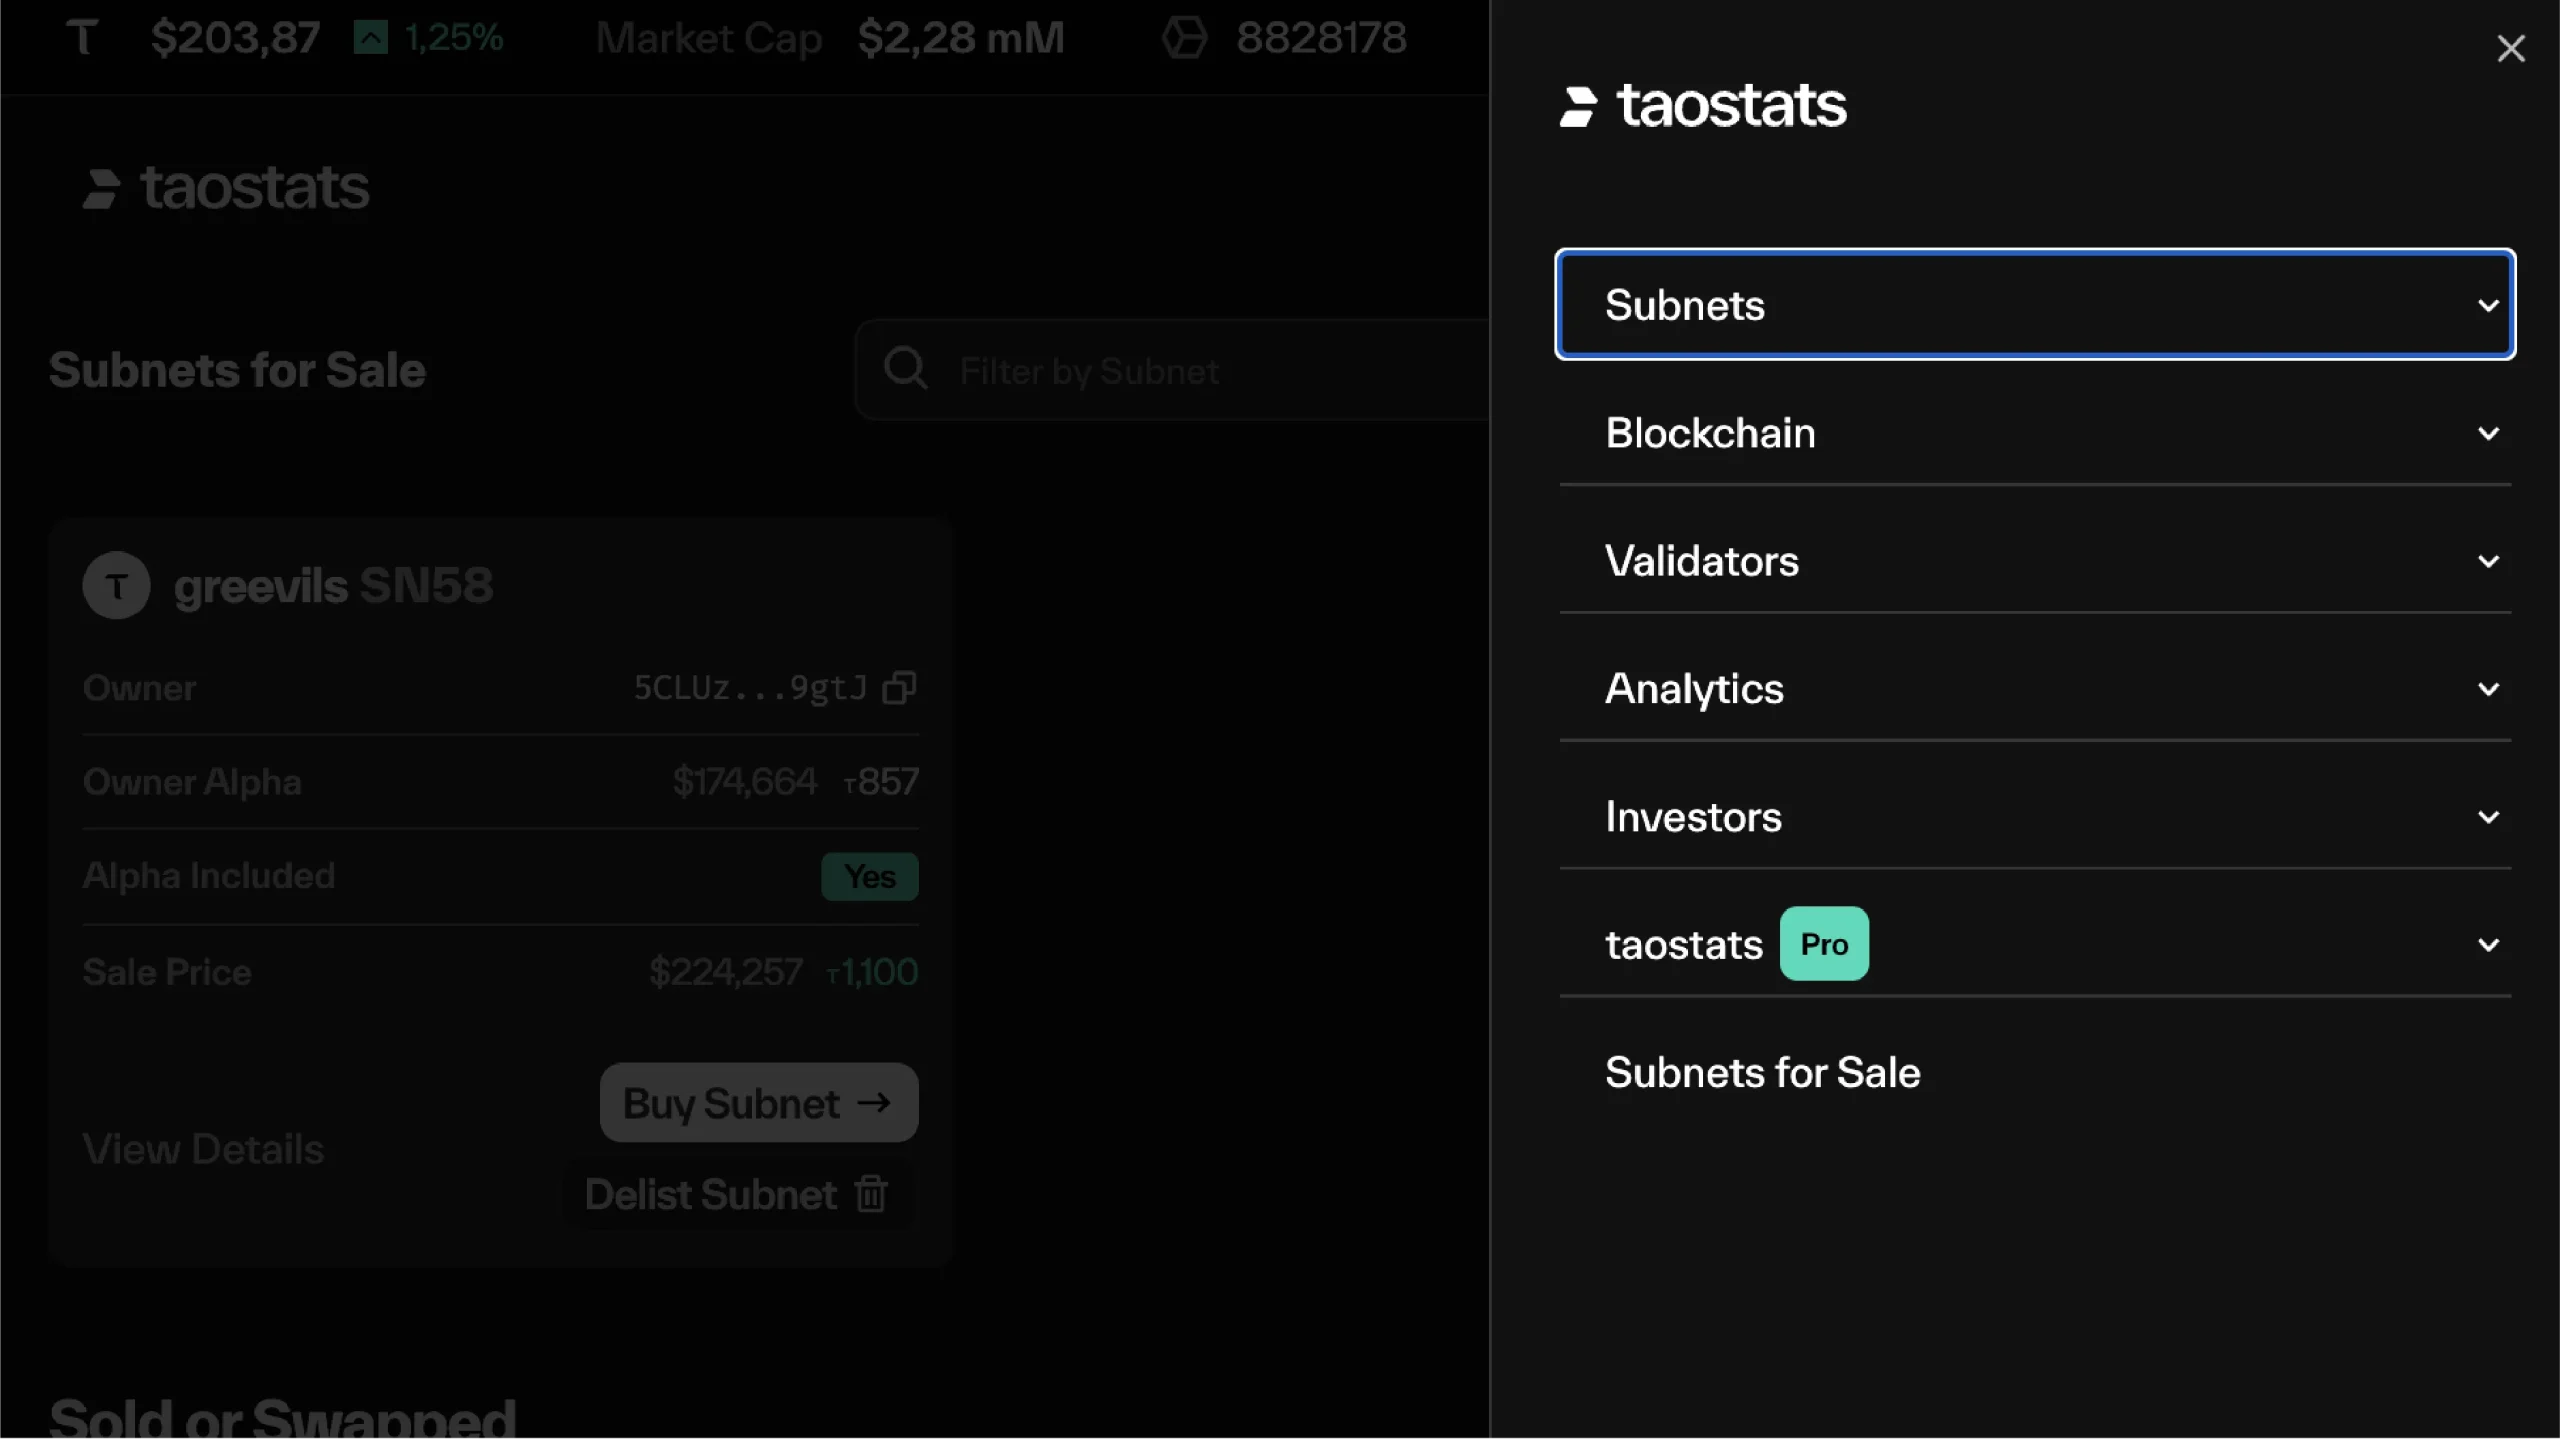Click the Sold or Swapped section heading
This screenshot has width=2560, height=1439.
click(x=283, y=1416)
